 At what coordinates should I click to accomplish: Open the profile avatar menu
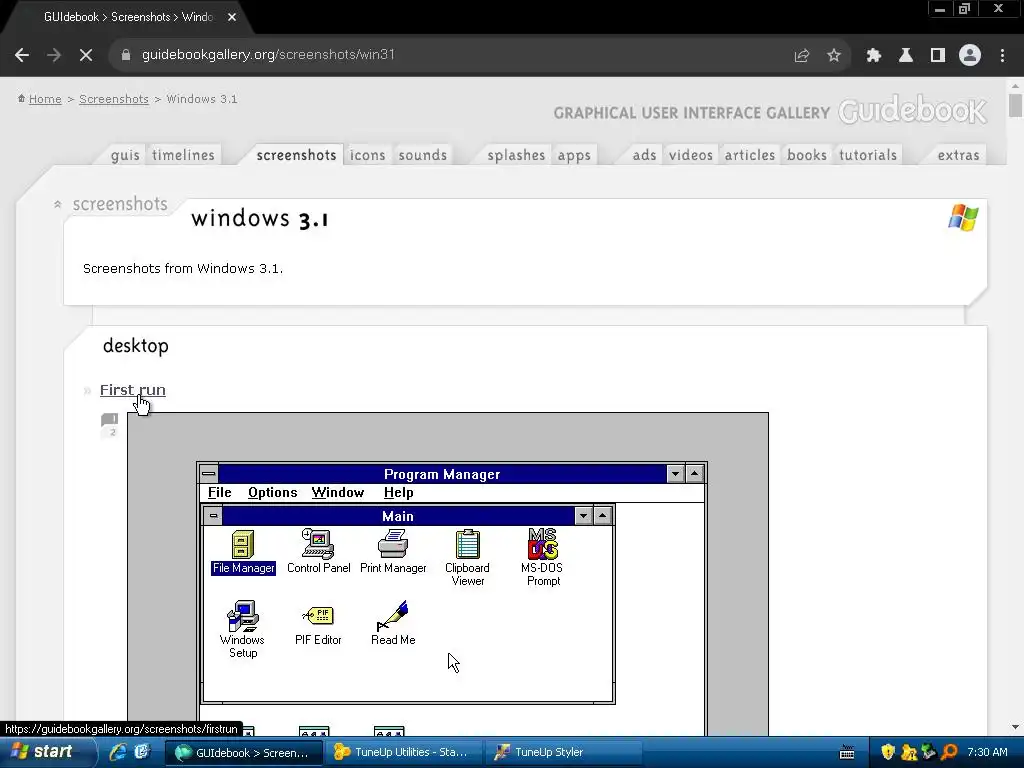coord(970,56)
